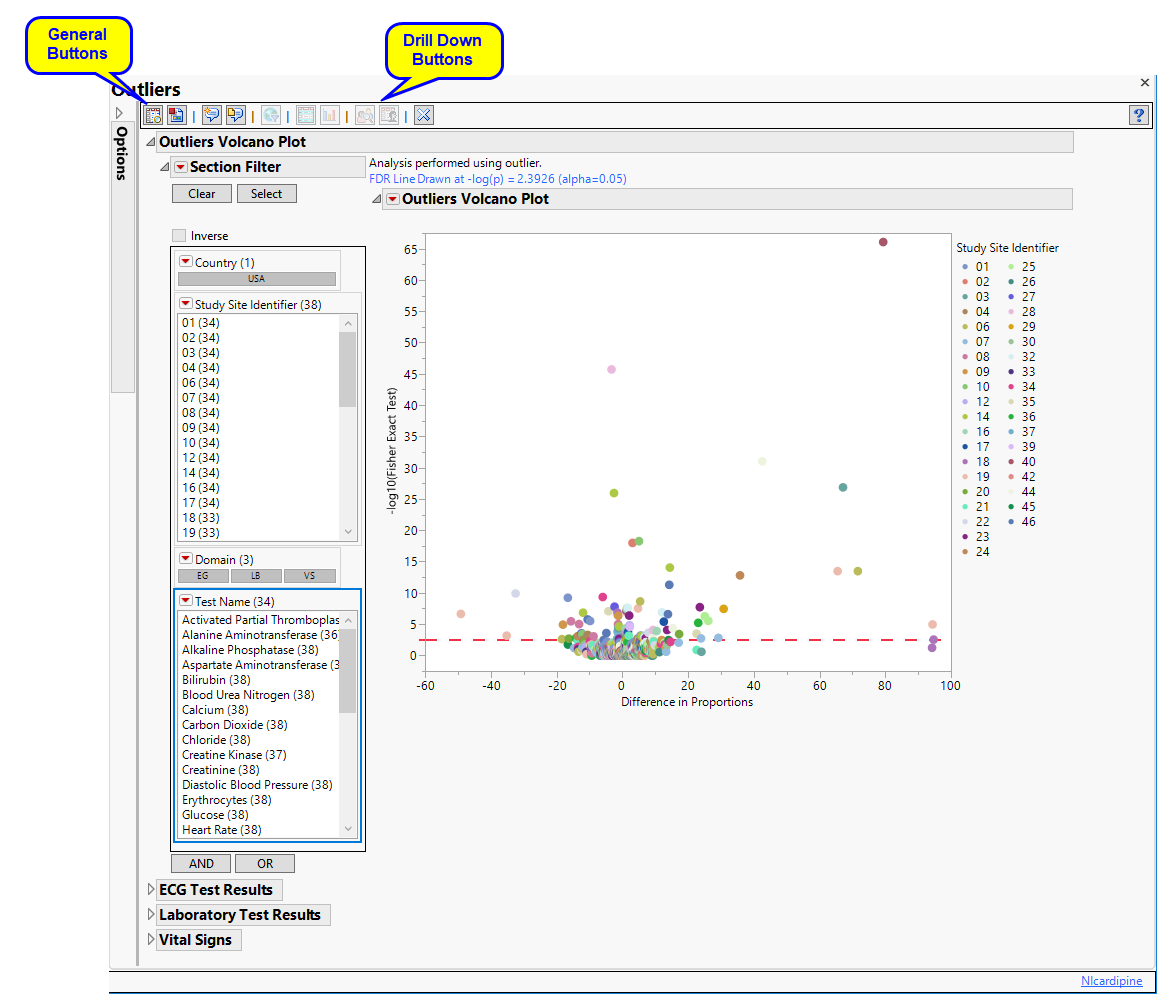Click the legend marker for site 40
Viewport: 1157px width, 994px height.
[x=1011, y=462]
